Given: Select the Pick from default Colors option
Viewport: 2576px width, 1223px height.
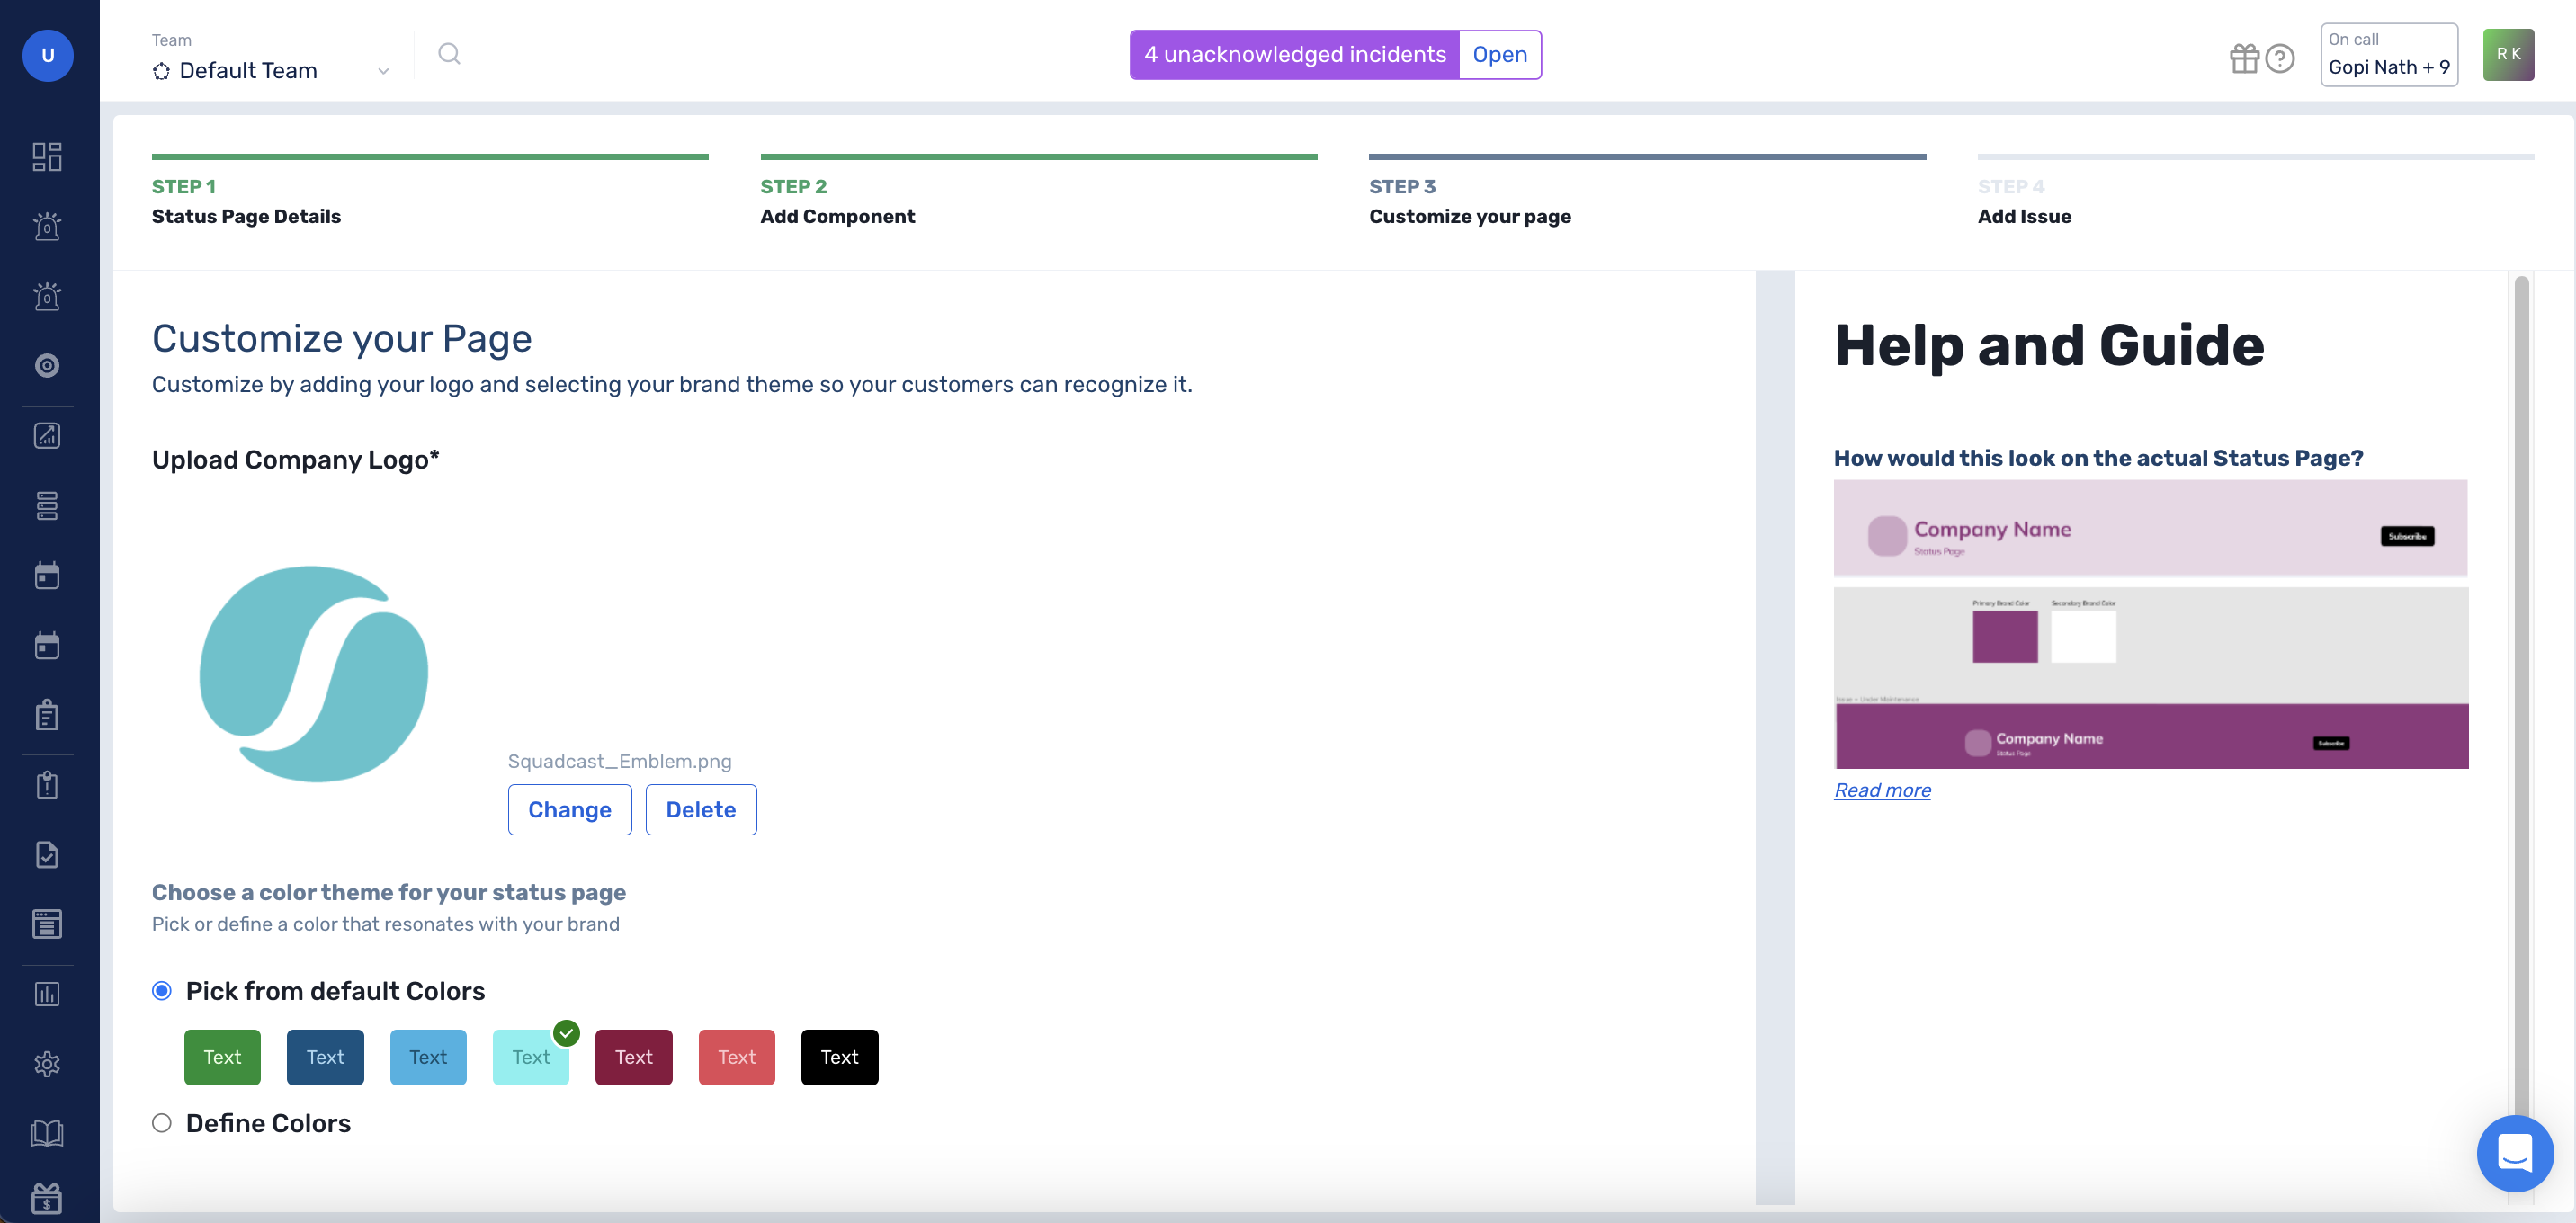Looking at the screenshot, I should tap(161, 990).
